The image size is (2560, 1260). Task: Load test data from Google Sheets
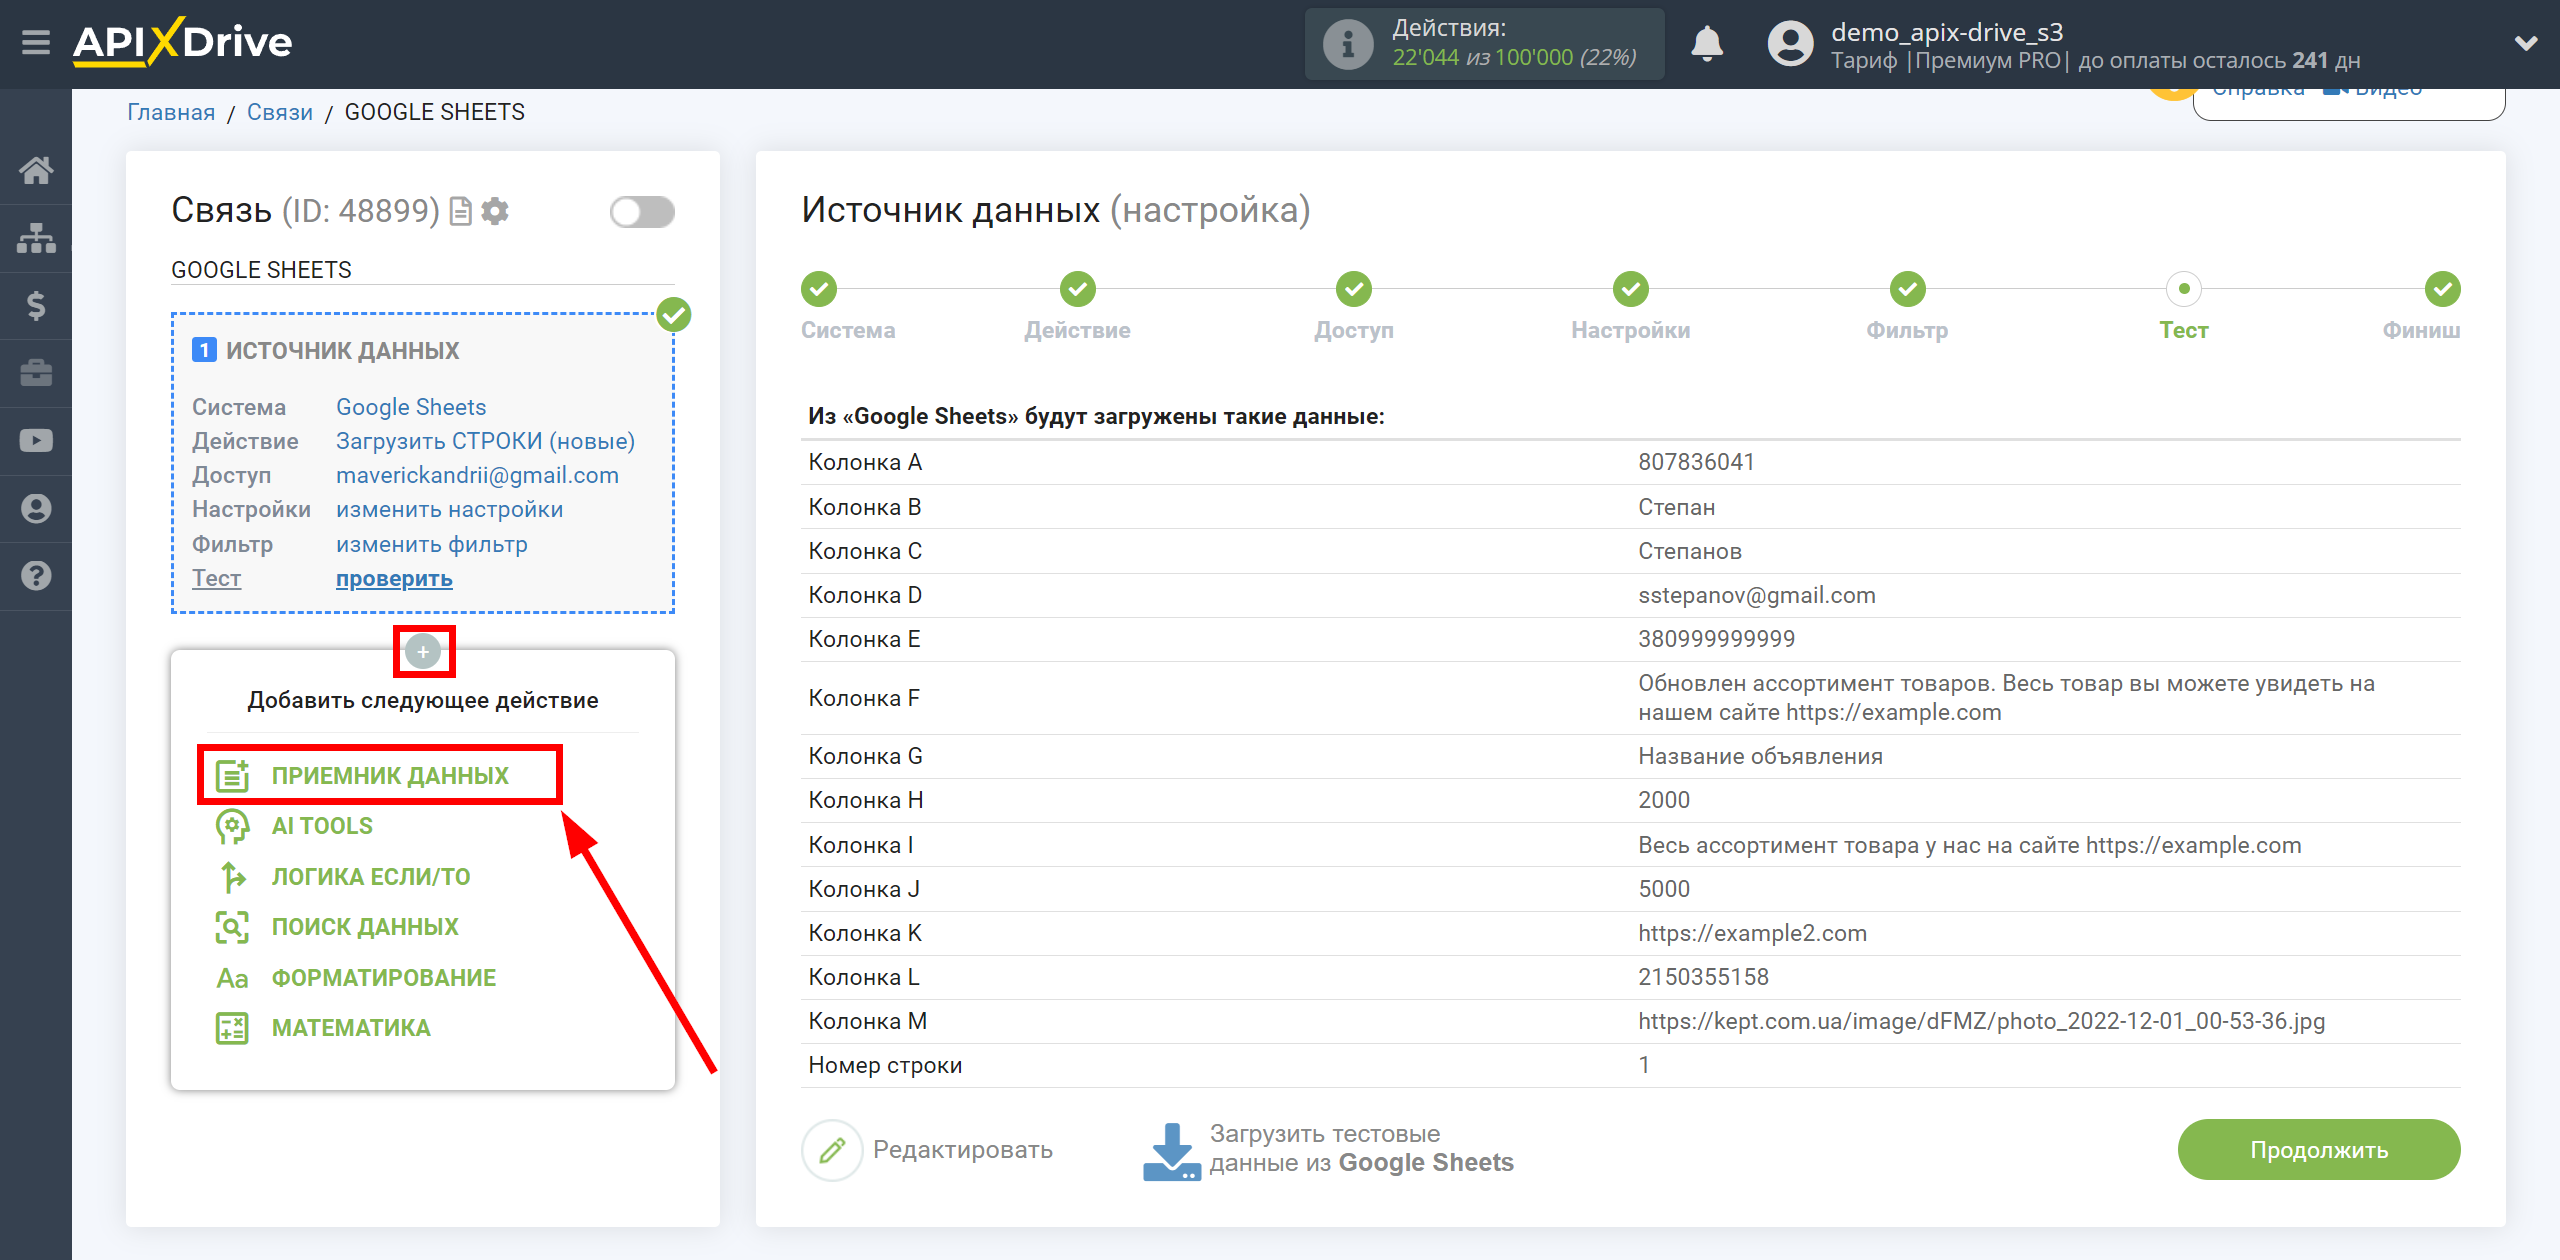click(1329, 1150)
